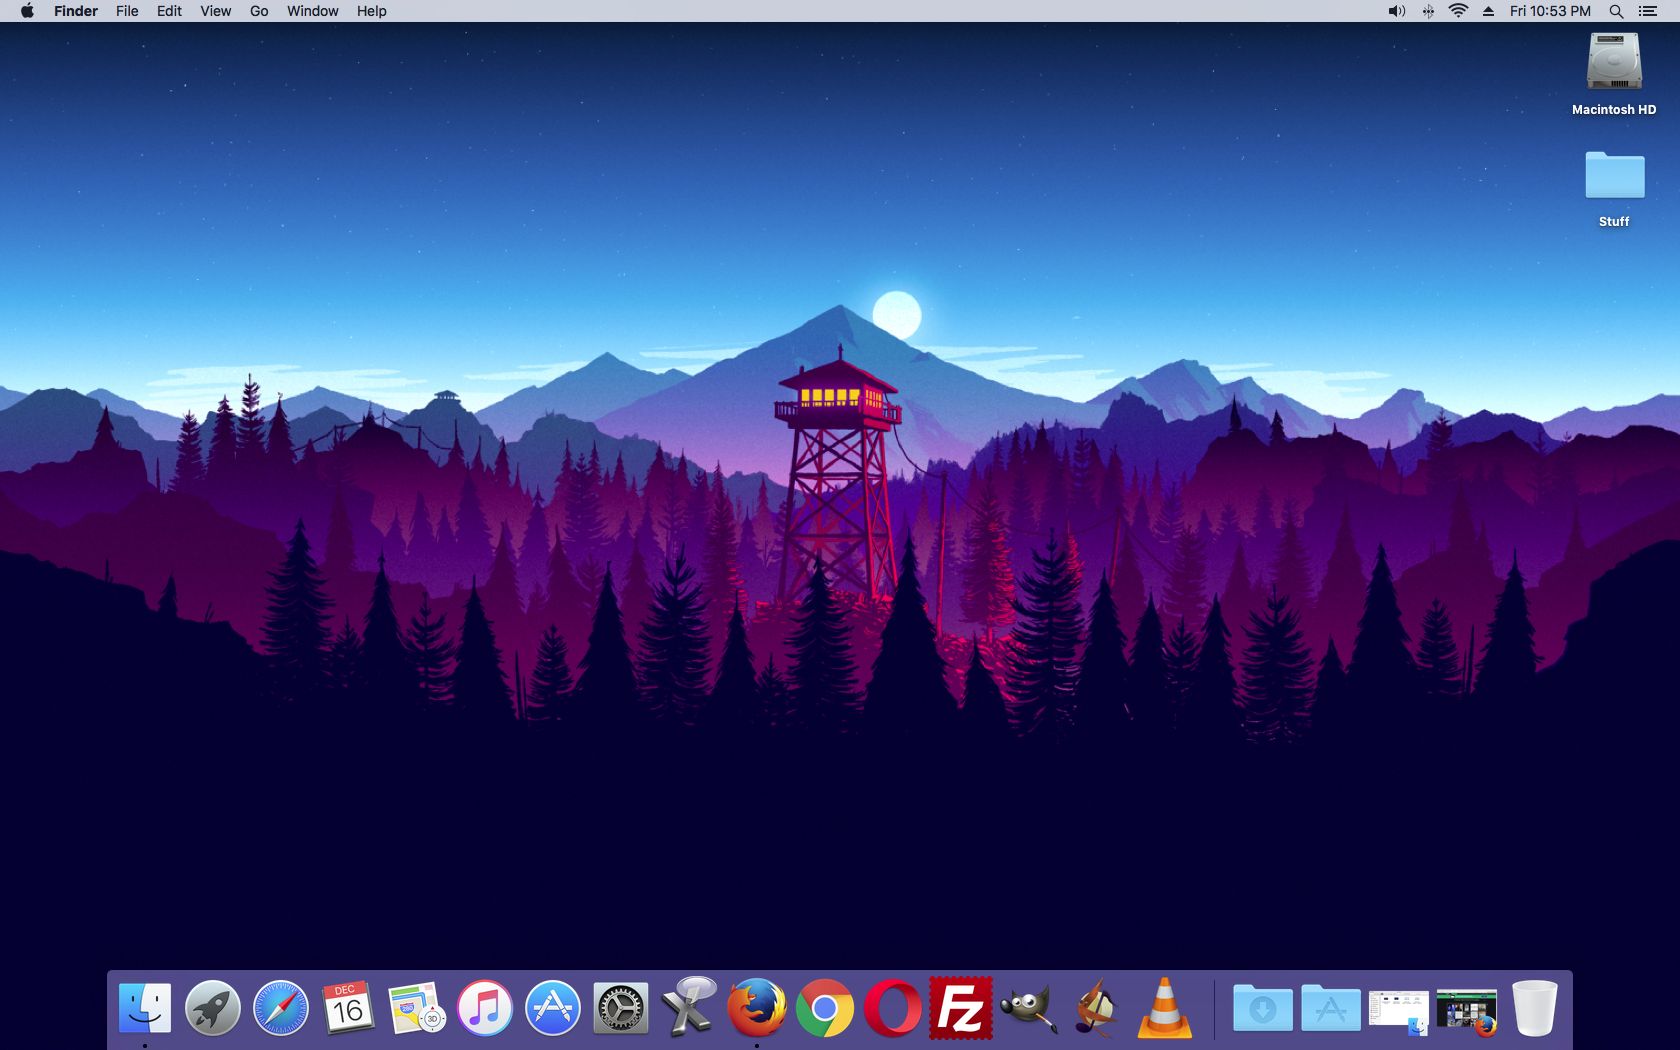This screenshot has width=1680, height=1050.
Task: Open the Window menu
Action: (313, 11)
